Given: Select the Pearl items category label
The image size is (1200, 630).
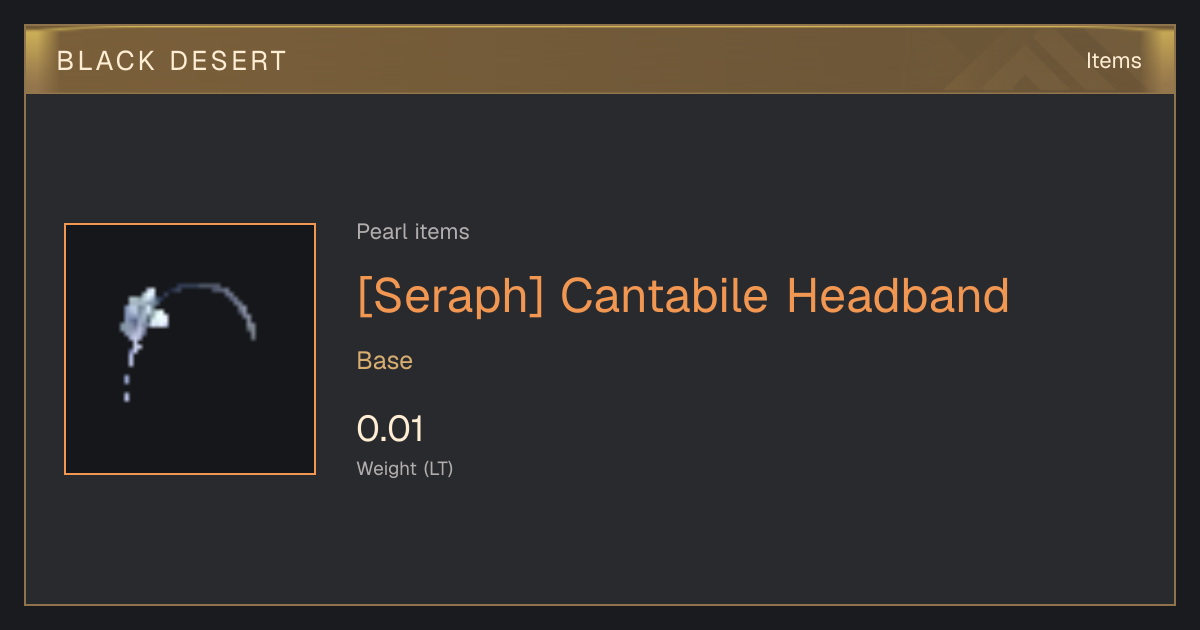Looking at the screenshot, I should (x=413, y=232).
